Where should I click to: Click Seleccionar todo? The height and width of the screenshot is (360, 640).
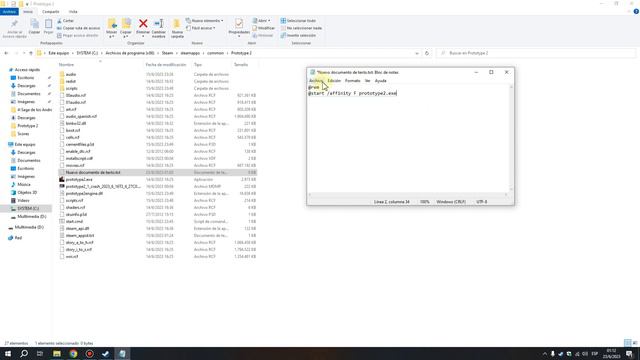pos(298,21)
